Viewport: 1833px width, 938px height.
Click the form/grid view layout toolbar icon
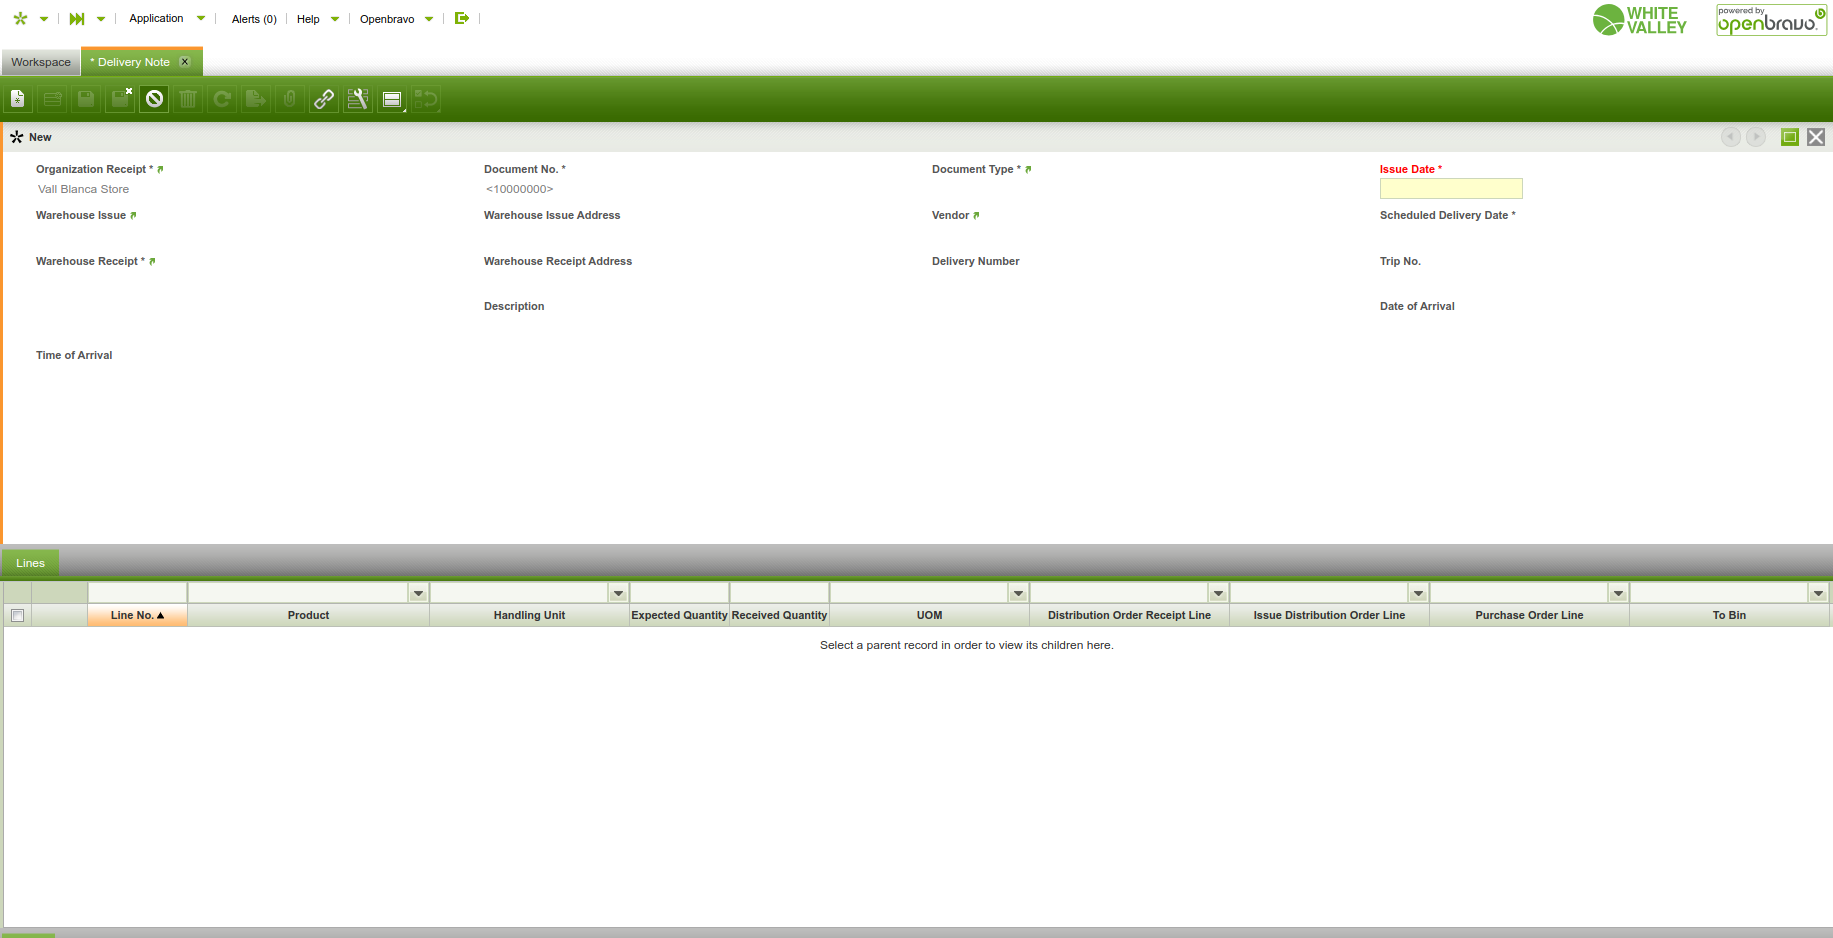point(392,99)
